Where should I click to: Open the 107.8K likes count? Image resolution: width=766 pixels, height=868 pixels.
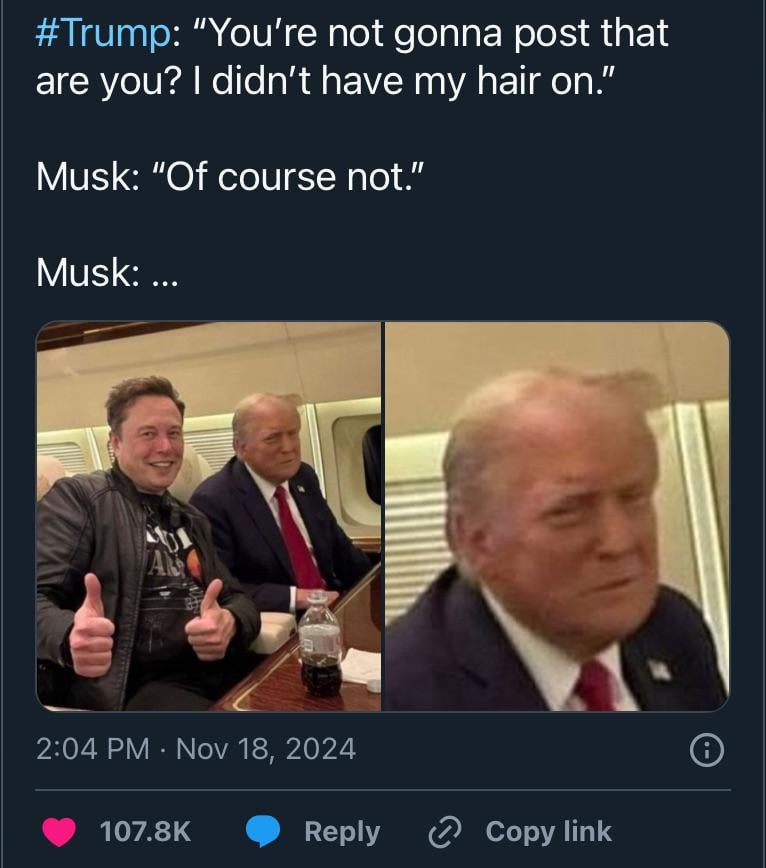point(146,831)
